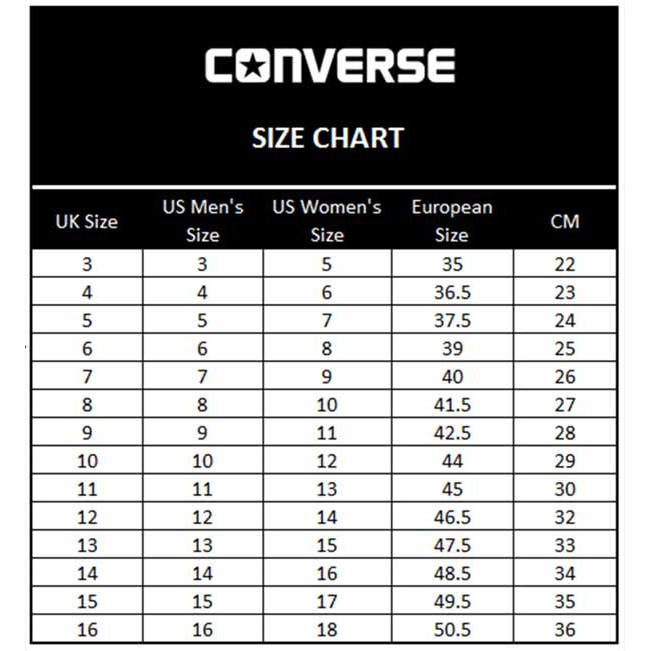
Task: Click the SIZE CHART heading
Action: coord(327,138)
